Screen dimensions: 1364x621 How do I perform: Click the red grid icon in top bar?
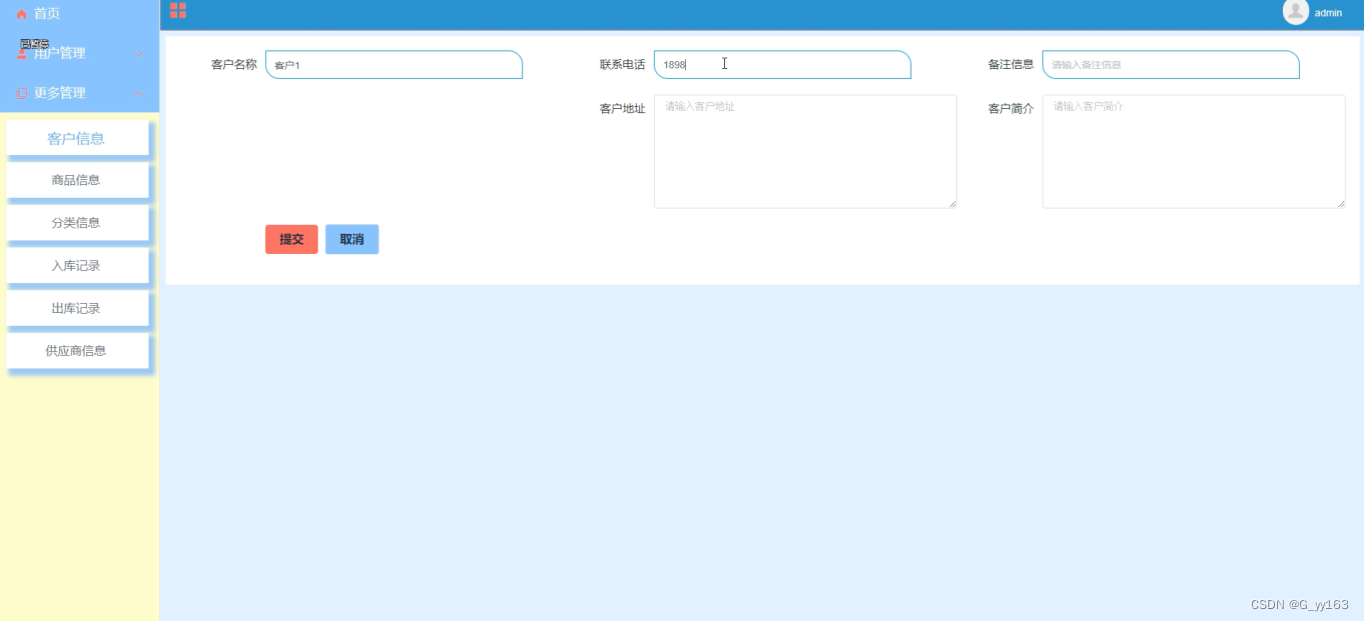(x=178, y=10)
